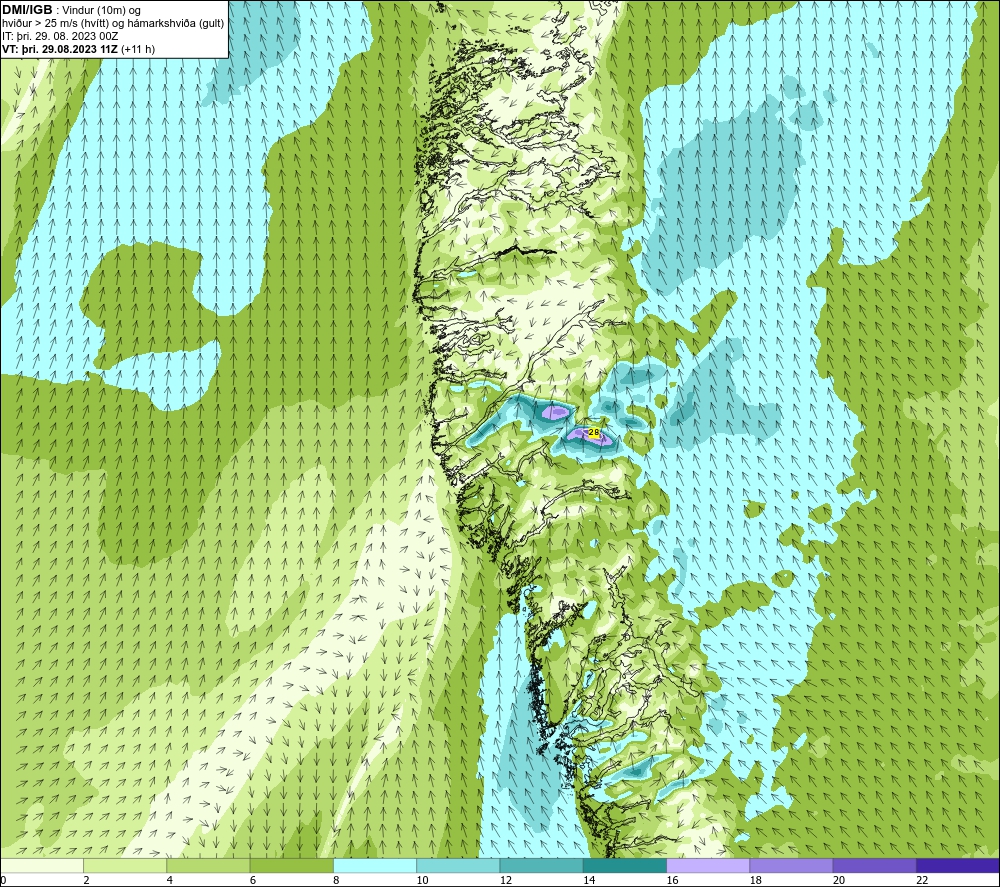Click the '14' scale label
Viewport: 1000px width, 887px height.
589,880
